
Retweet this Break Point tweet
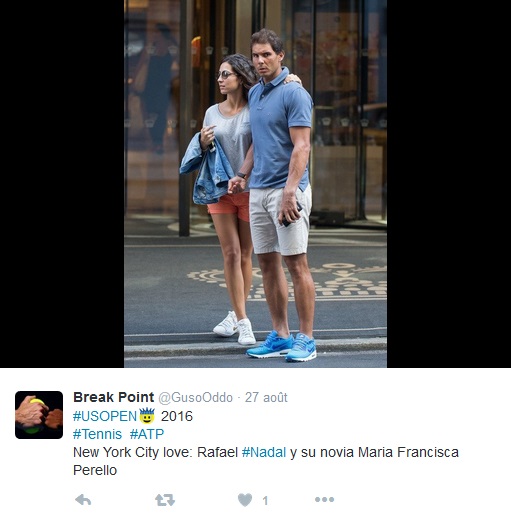point(165,500)
